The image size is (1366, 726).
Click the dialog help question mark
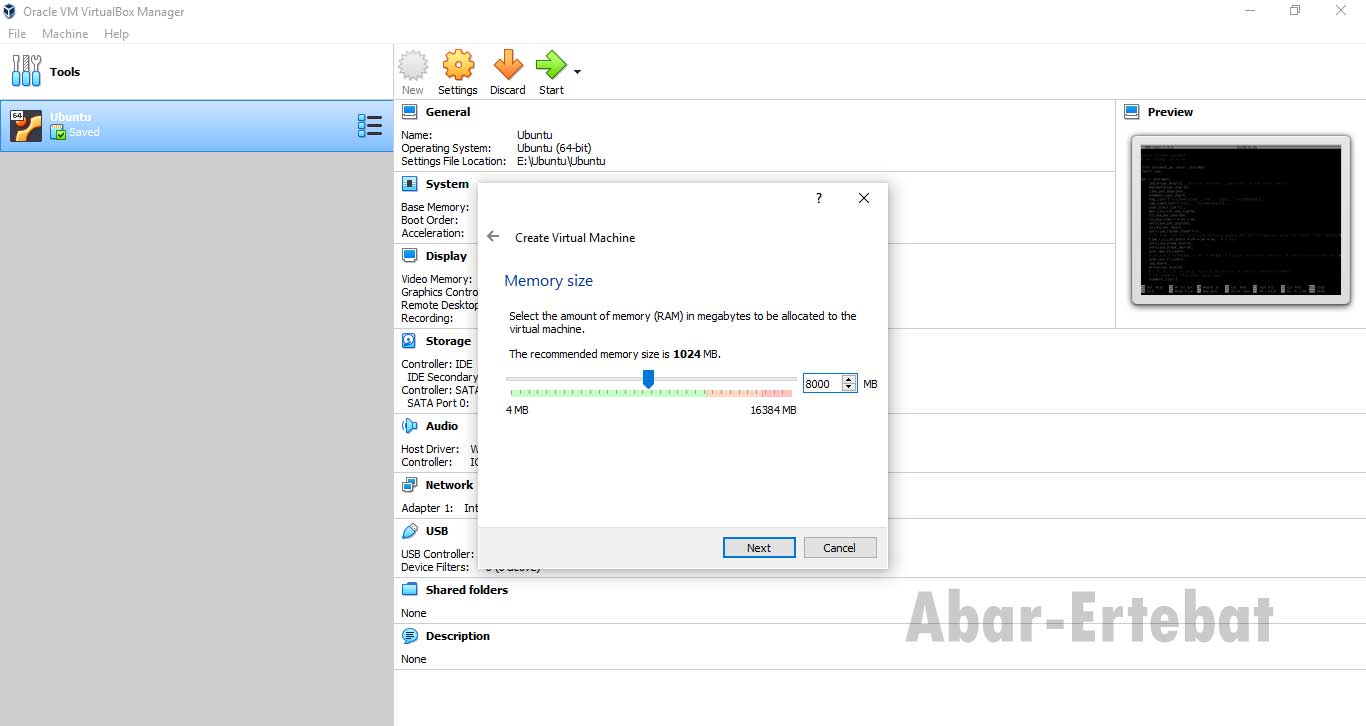[818, 198]
